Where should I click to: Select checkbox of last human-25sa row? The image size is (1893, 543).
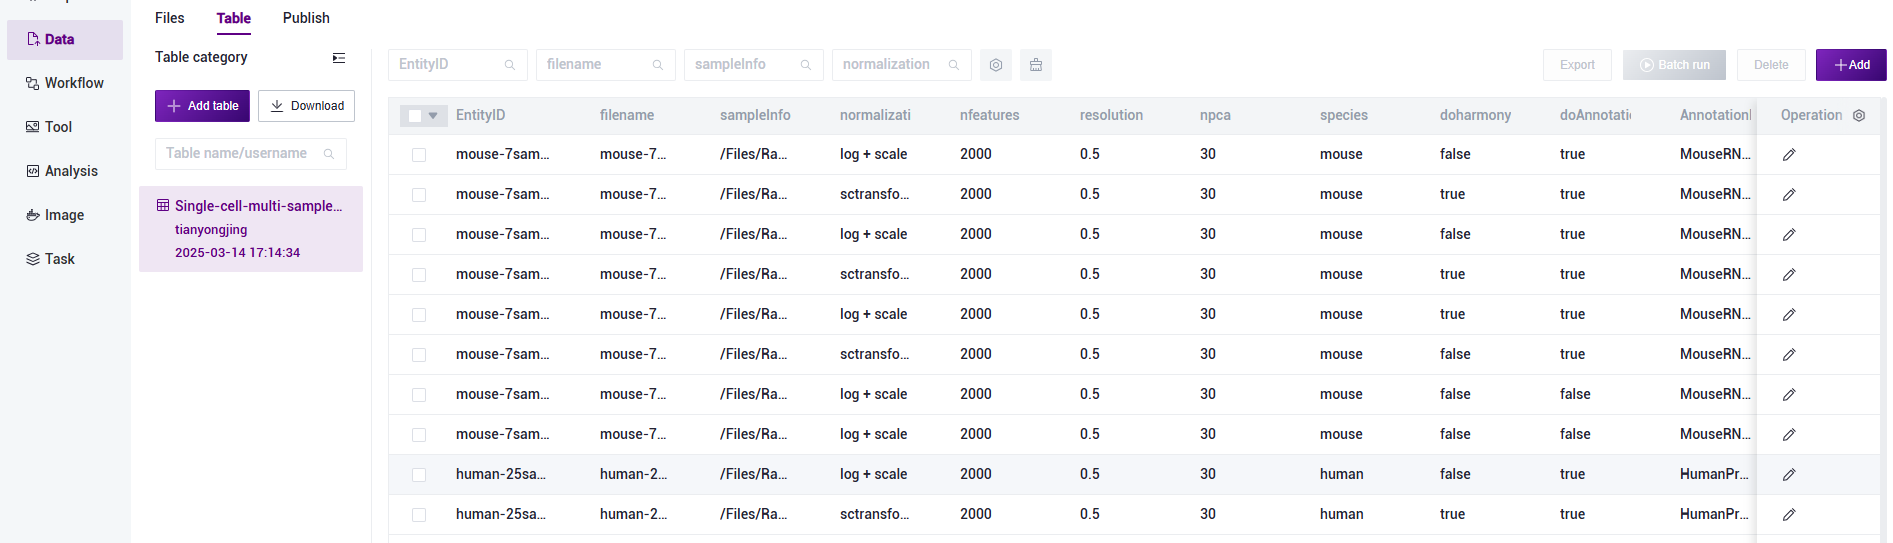[419, 515]
